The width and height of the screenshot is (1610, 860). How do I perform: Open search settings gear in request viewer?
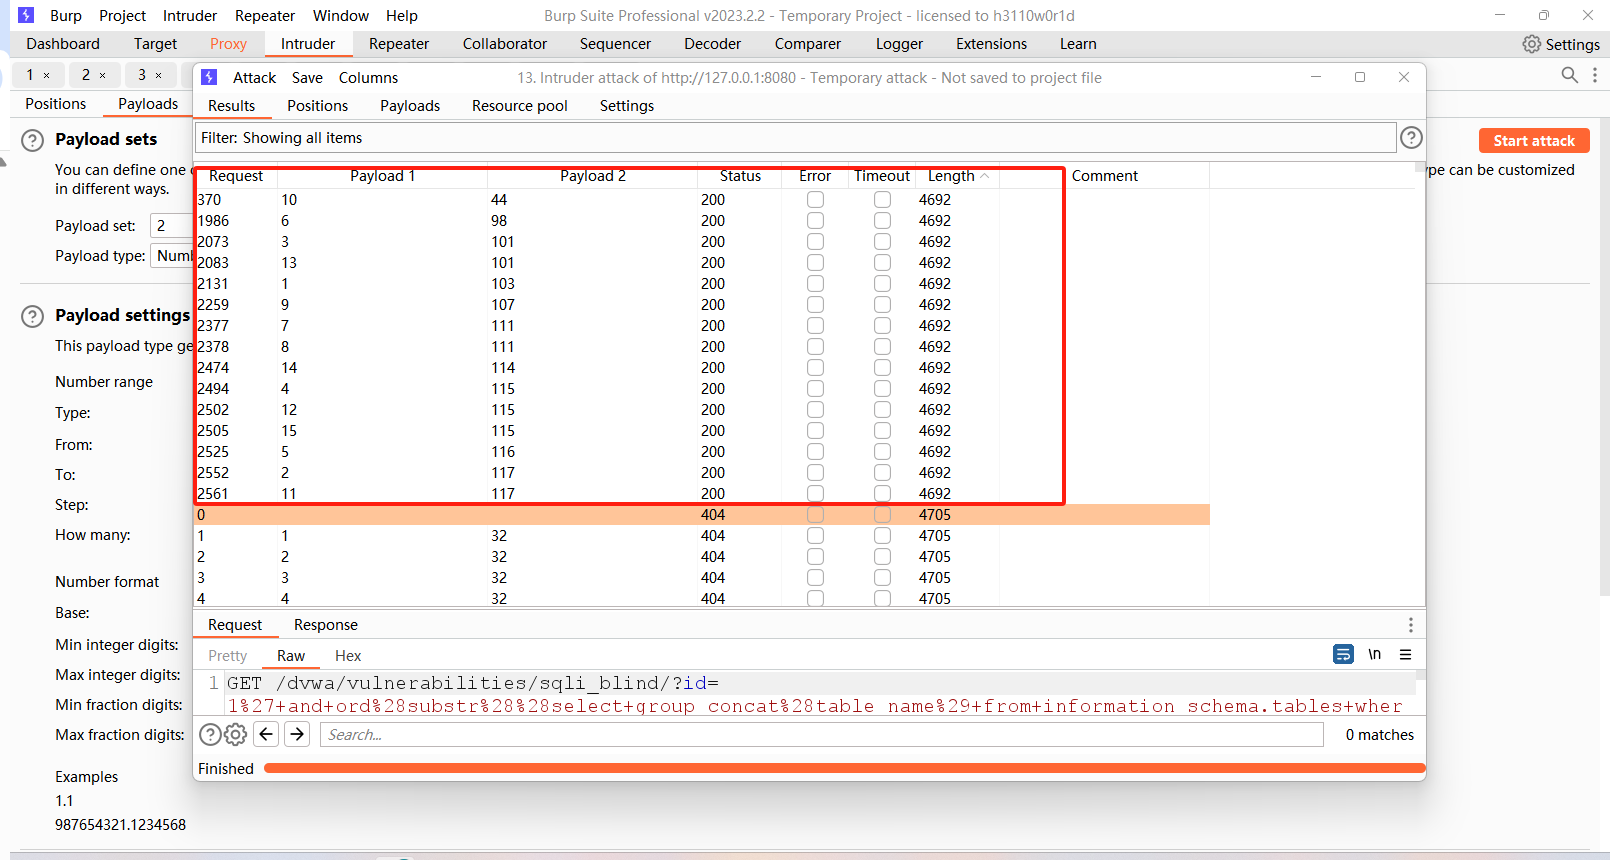point(236,735)
